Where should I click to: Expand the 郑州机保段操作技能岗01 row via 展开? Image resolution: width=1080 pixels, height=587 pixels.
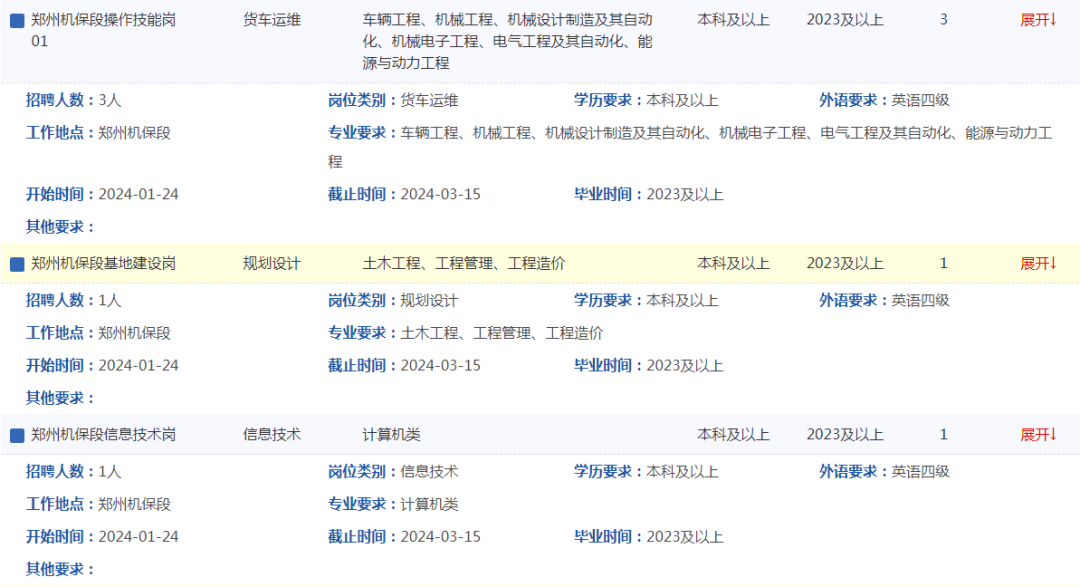click(x=1038, y=20)
